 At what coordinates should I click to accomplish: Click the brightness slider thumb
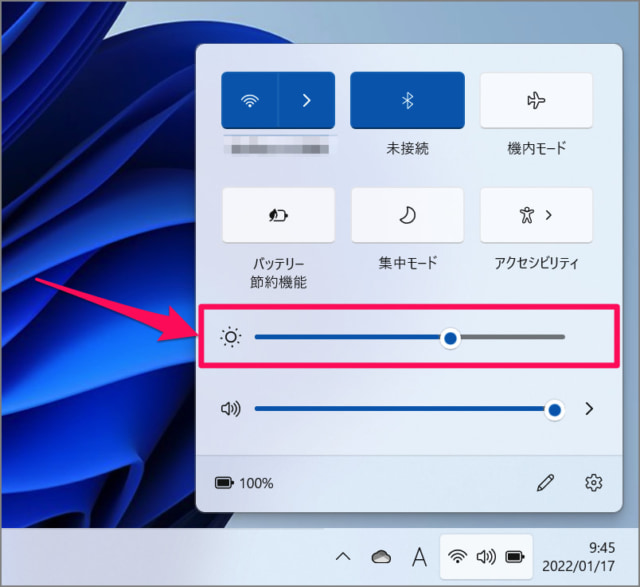450,338
